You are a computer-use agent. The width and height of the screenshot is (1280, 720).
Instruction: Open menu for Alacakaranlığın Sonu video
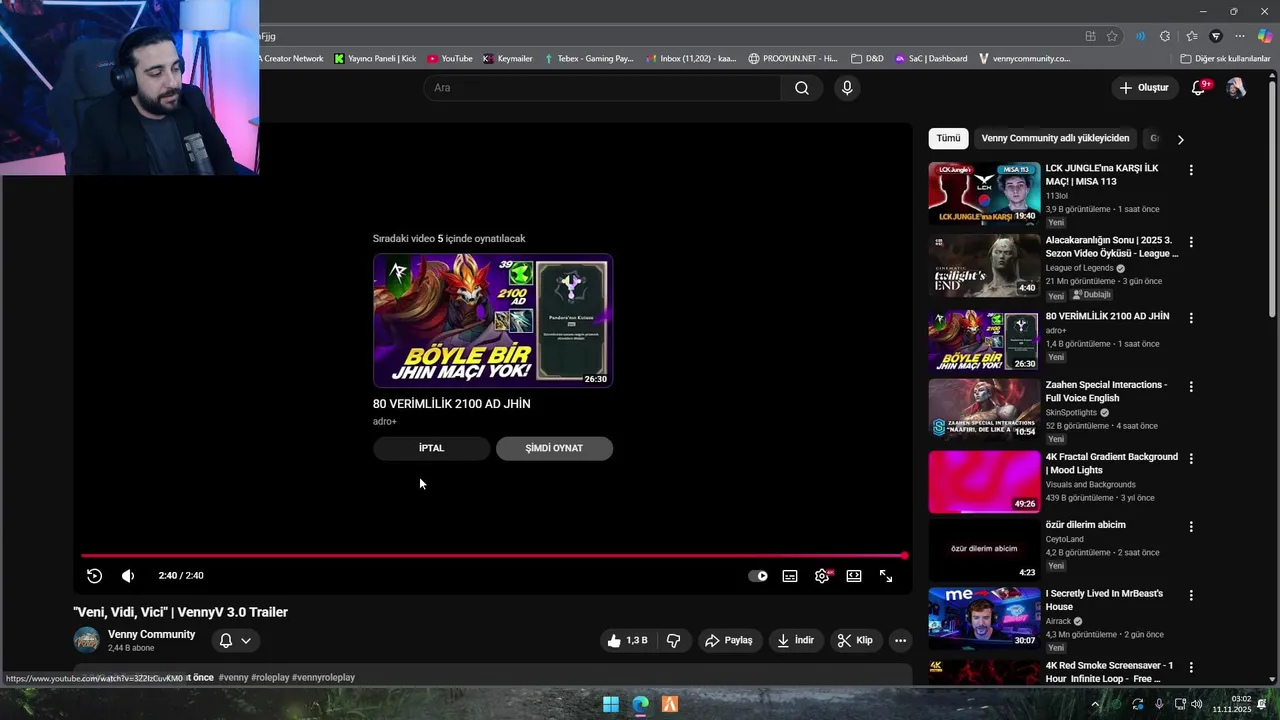coord(1190,242)
